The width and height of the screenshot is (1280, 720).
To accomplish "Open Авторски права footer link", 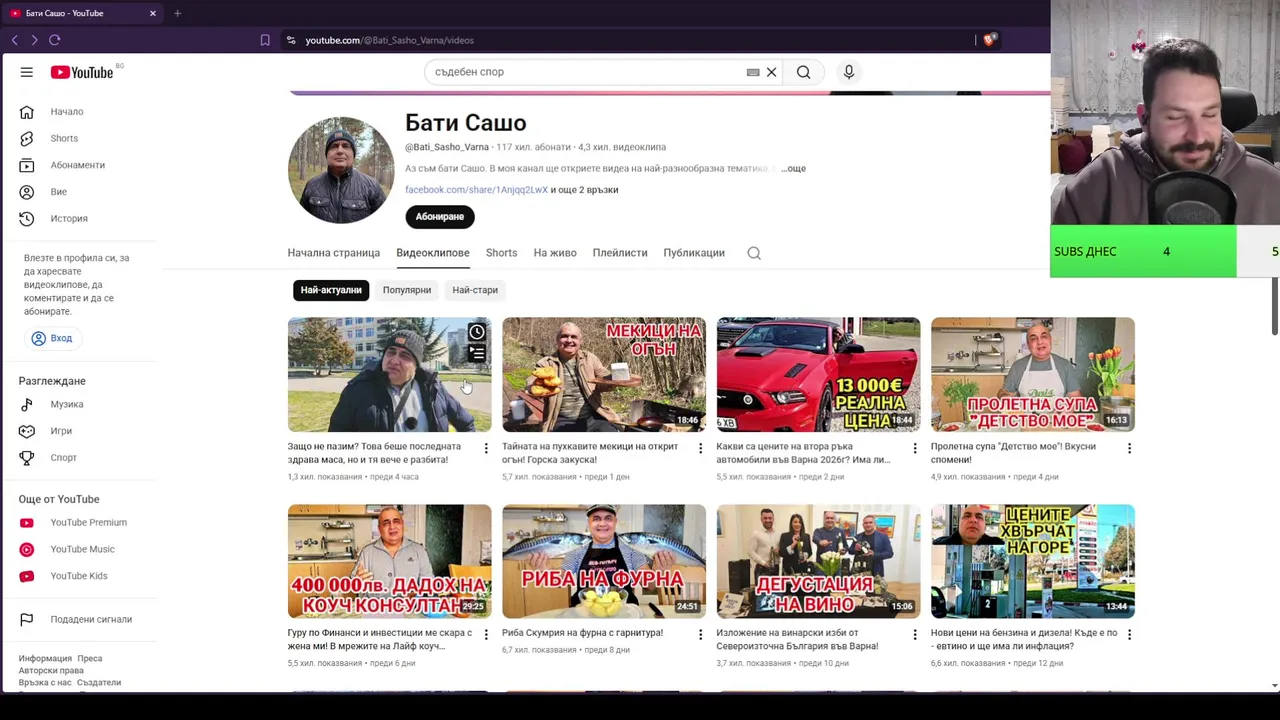I will coord(51,671).
